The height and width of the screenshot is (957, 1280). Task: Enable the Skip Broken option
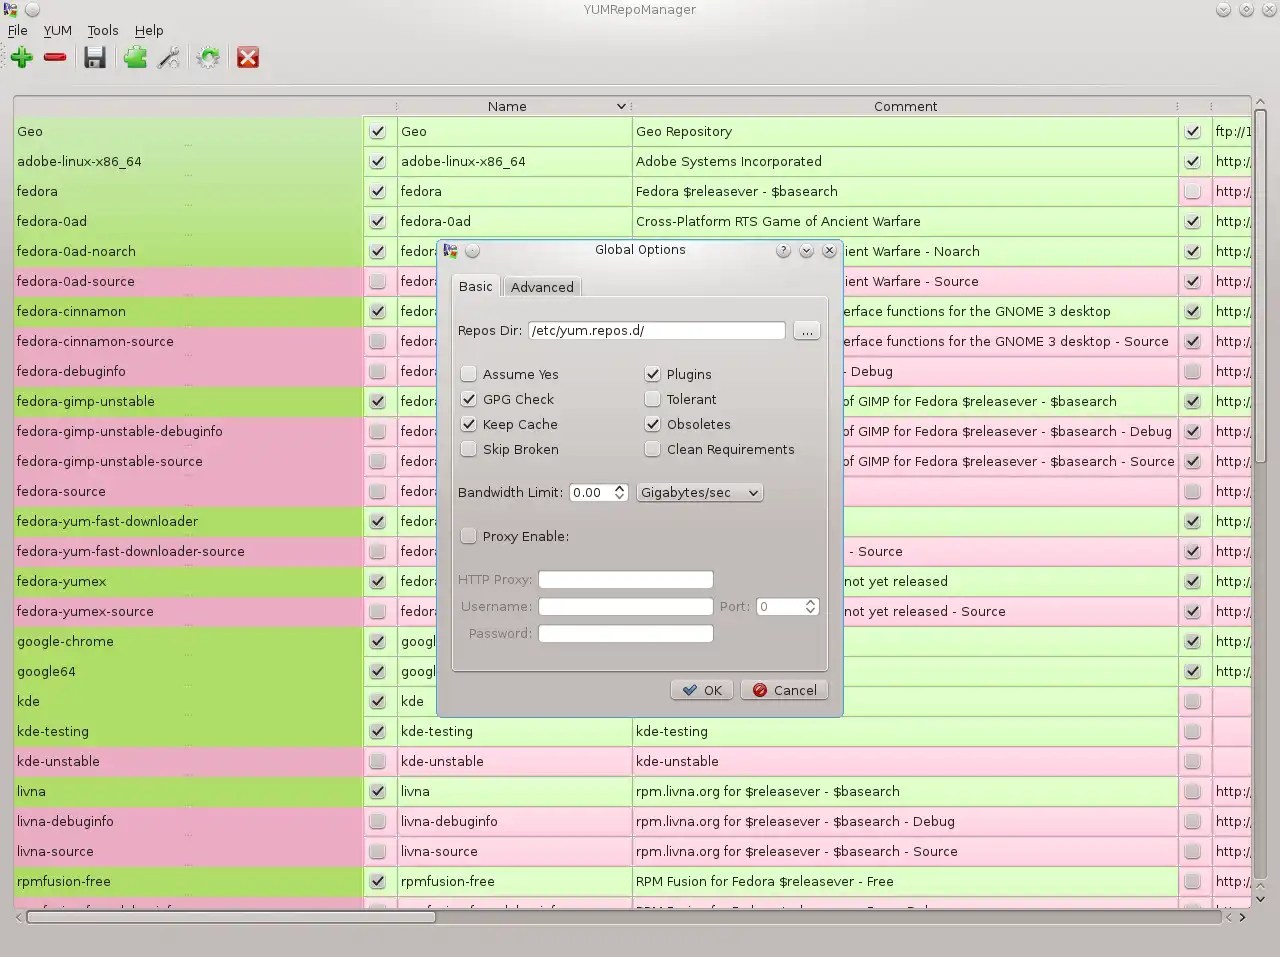(468, 449)
